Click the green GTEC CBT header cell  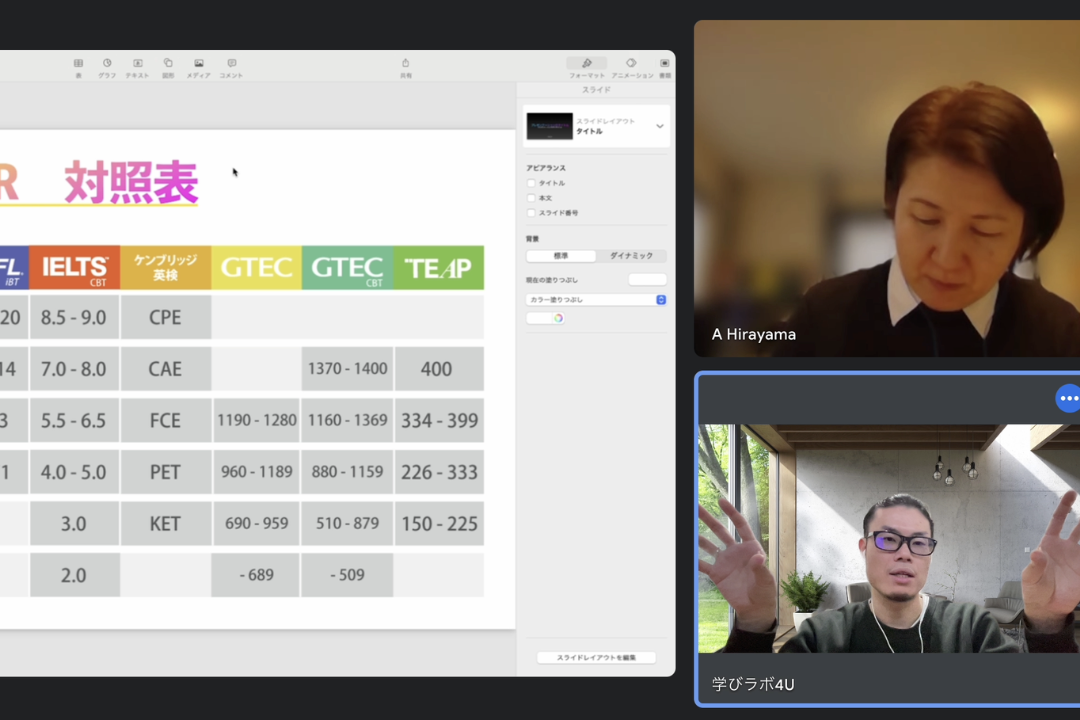pyautogui.click(x=347, y=267)
